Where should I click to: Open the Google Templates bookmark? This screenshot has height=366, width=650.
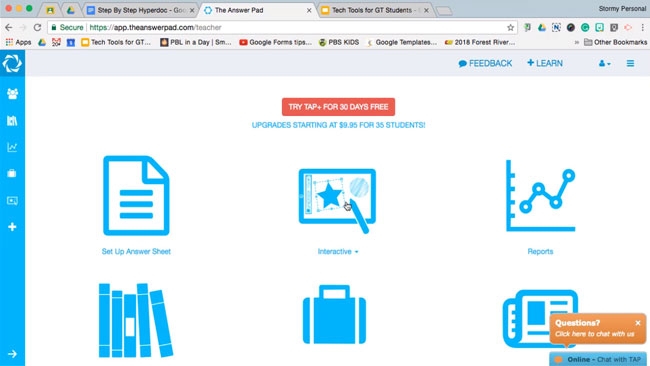pos(402,42)
